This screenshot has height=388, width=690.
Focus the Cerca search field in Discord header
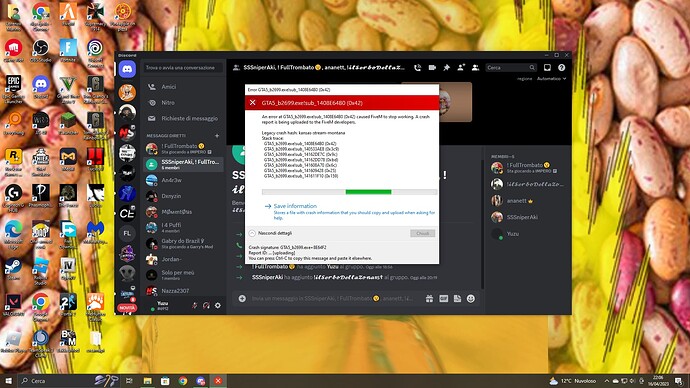[510, 68]
